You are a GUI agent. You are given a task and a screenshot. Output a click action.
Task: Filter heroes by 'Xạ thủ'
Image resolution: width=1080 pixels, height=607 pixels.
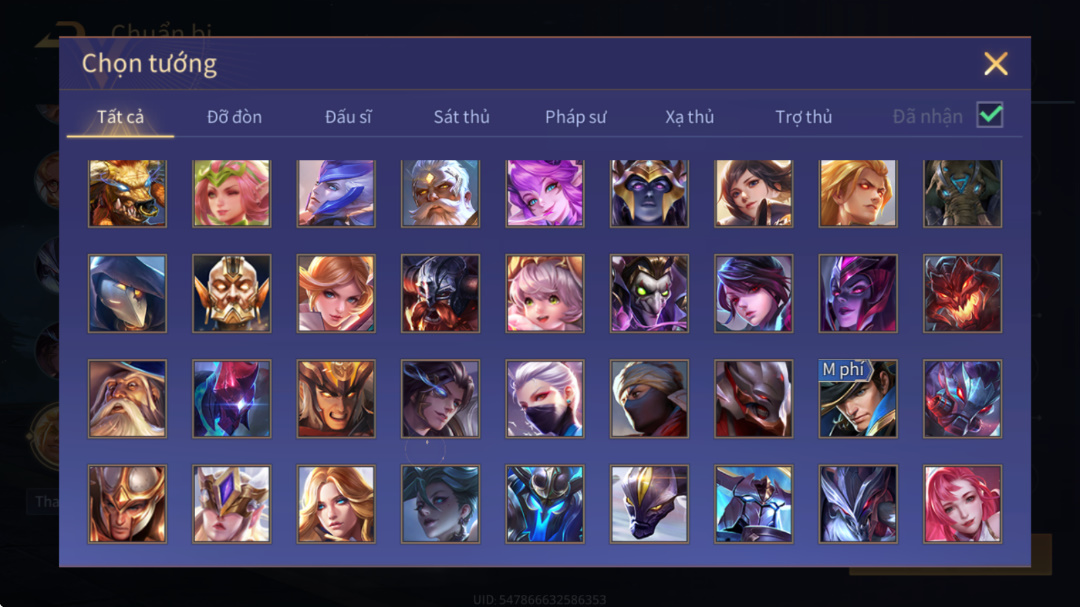[689, 117]
